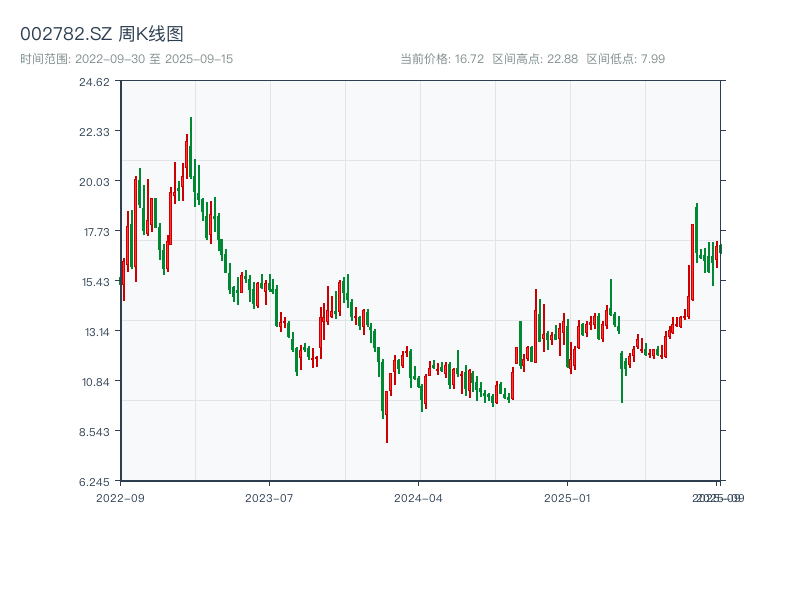Click the 002782.SZ 周K线图 chart title
The width and height of the screenshot is (800, 600).
pyautogui.click(x=102, y=35)
